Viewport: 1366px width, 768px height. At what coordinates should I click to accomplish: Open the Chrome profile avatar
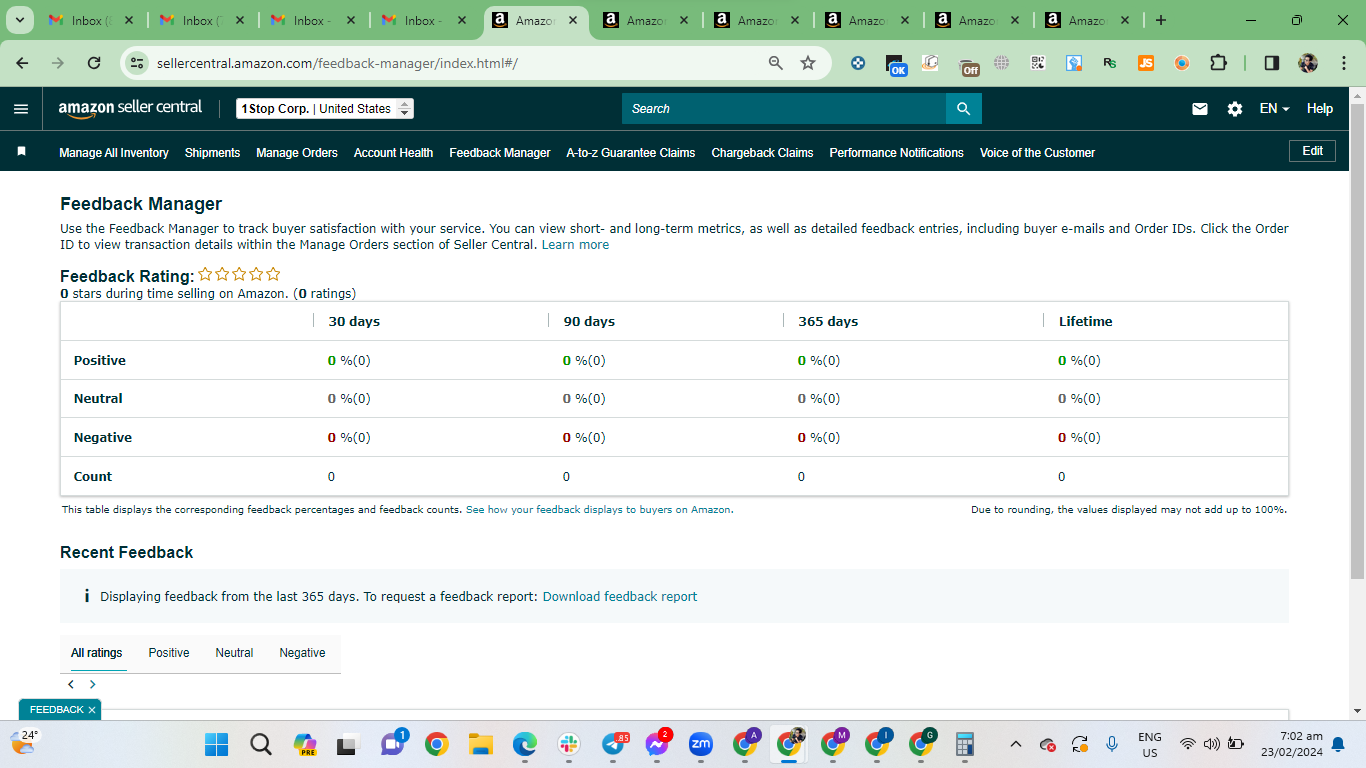(x=1308, y=63)
